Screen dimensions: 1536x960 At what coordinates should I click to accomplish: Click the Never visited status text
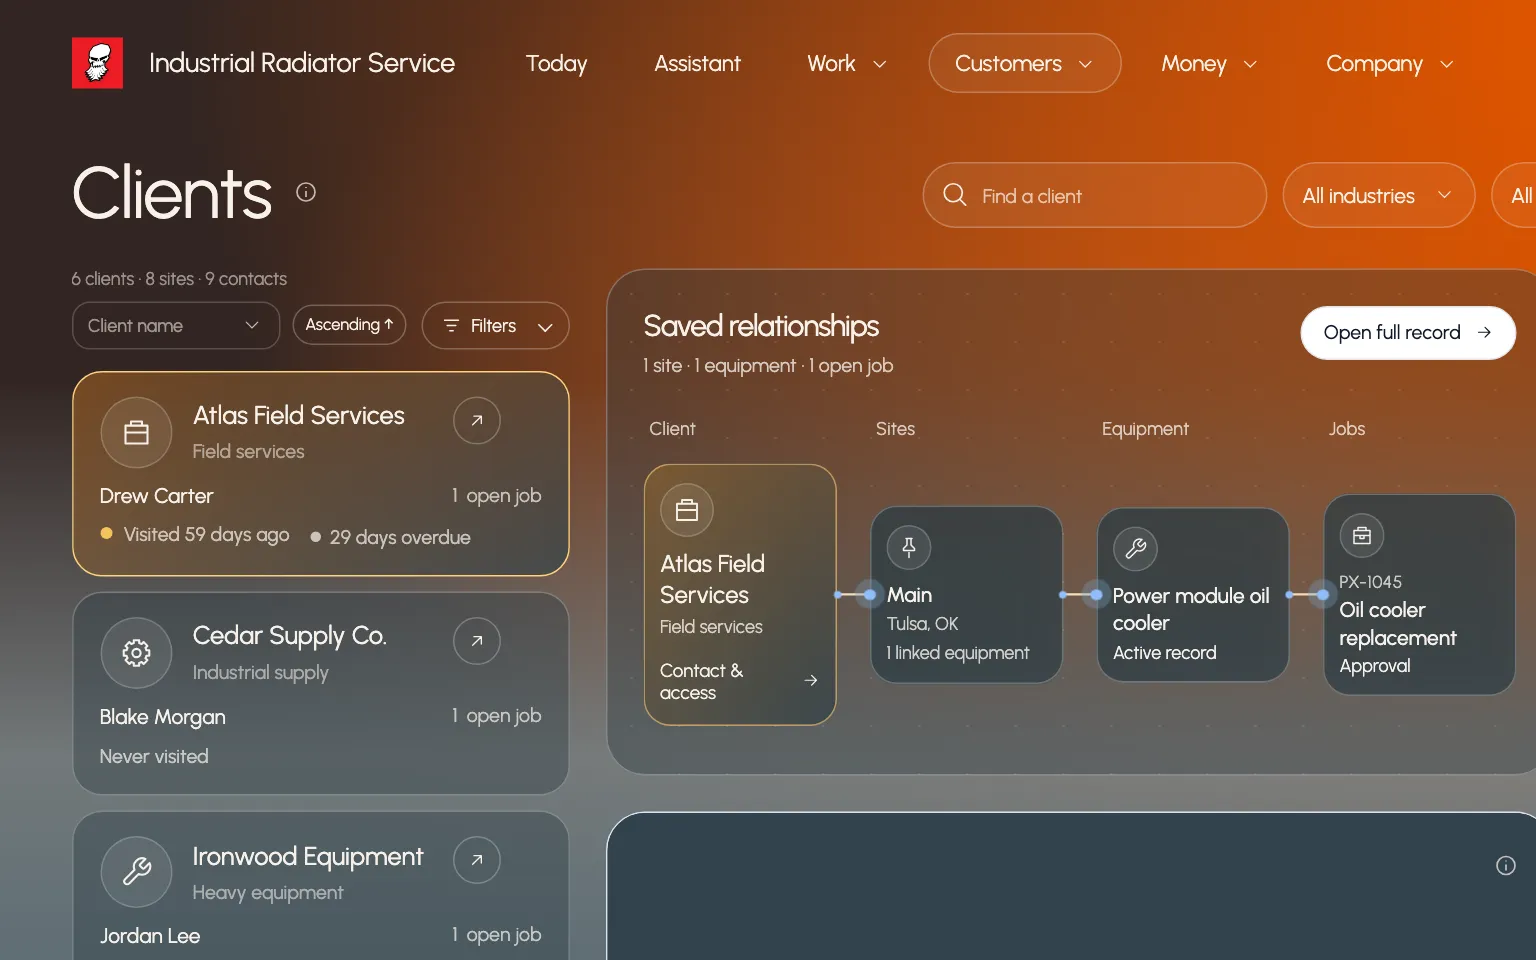coord(154,756)
